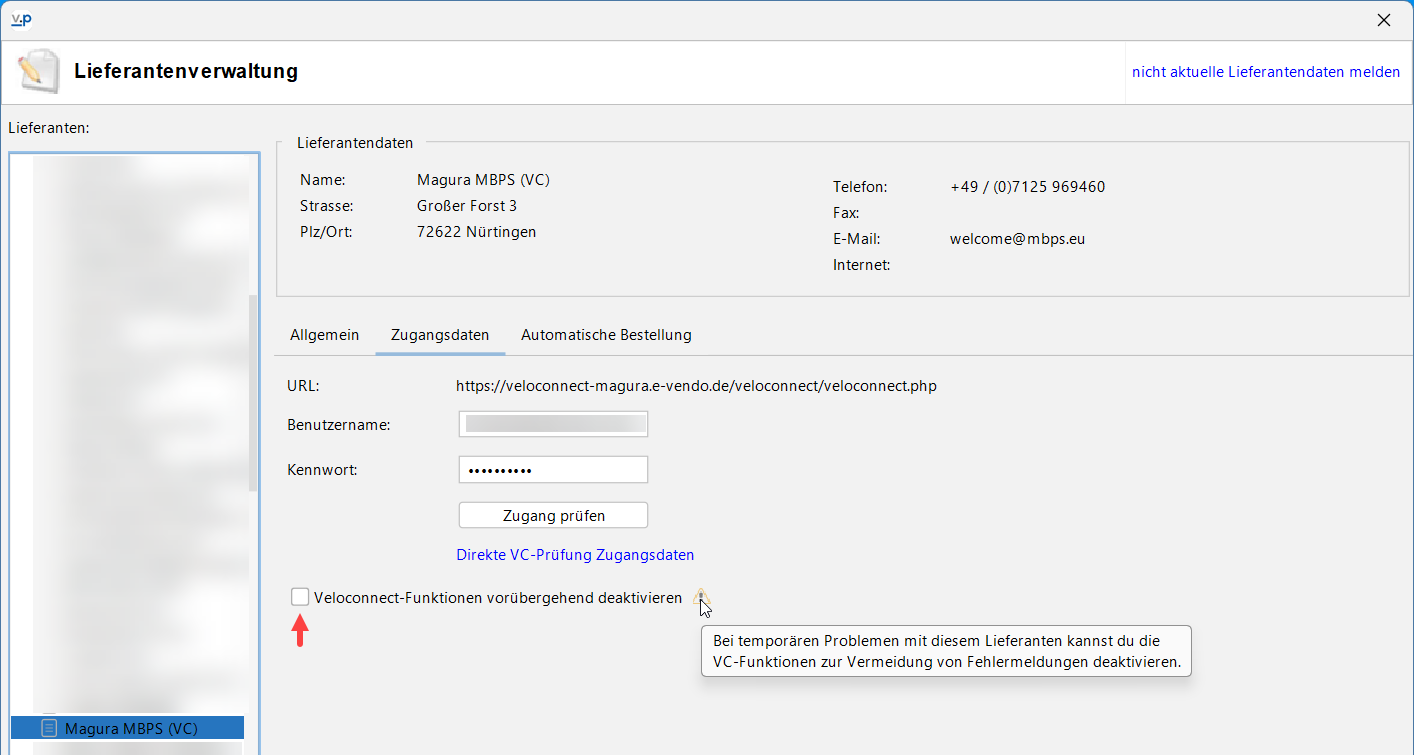
Task: Open the Automatische Bestellung tab
Action: point(606,335)
